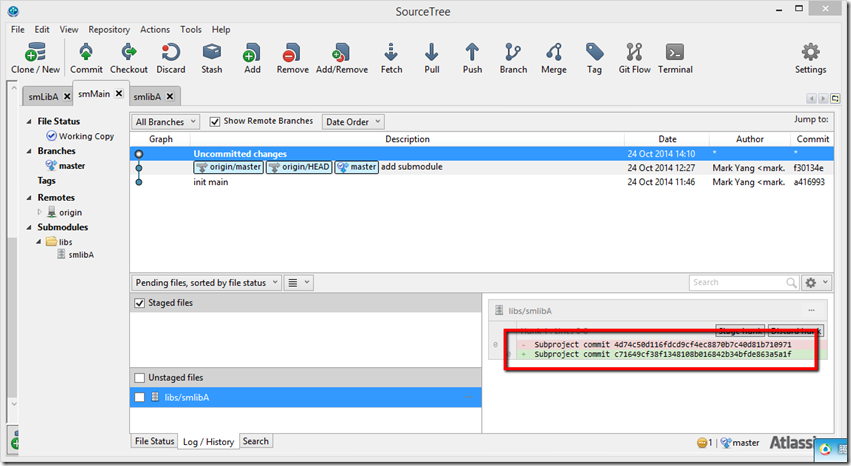This screenshot has width=851, height=466.
Task: Click the list view mode icon
Action: 293,283
